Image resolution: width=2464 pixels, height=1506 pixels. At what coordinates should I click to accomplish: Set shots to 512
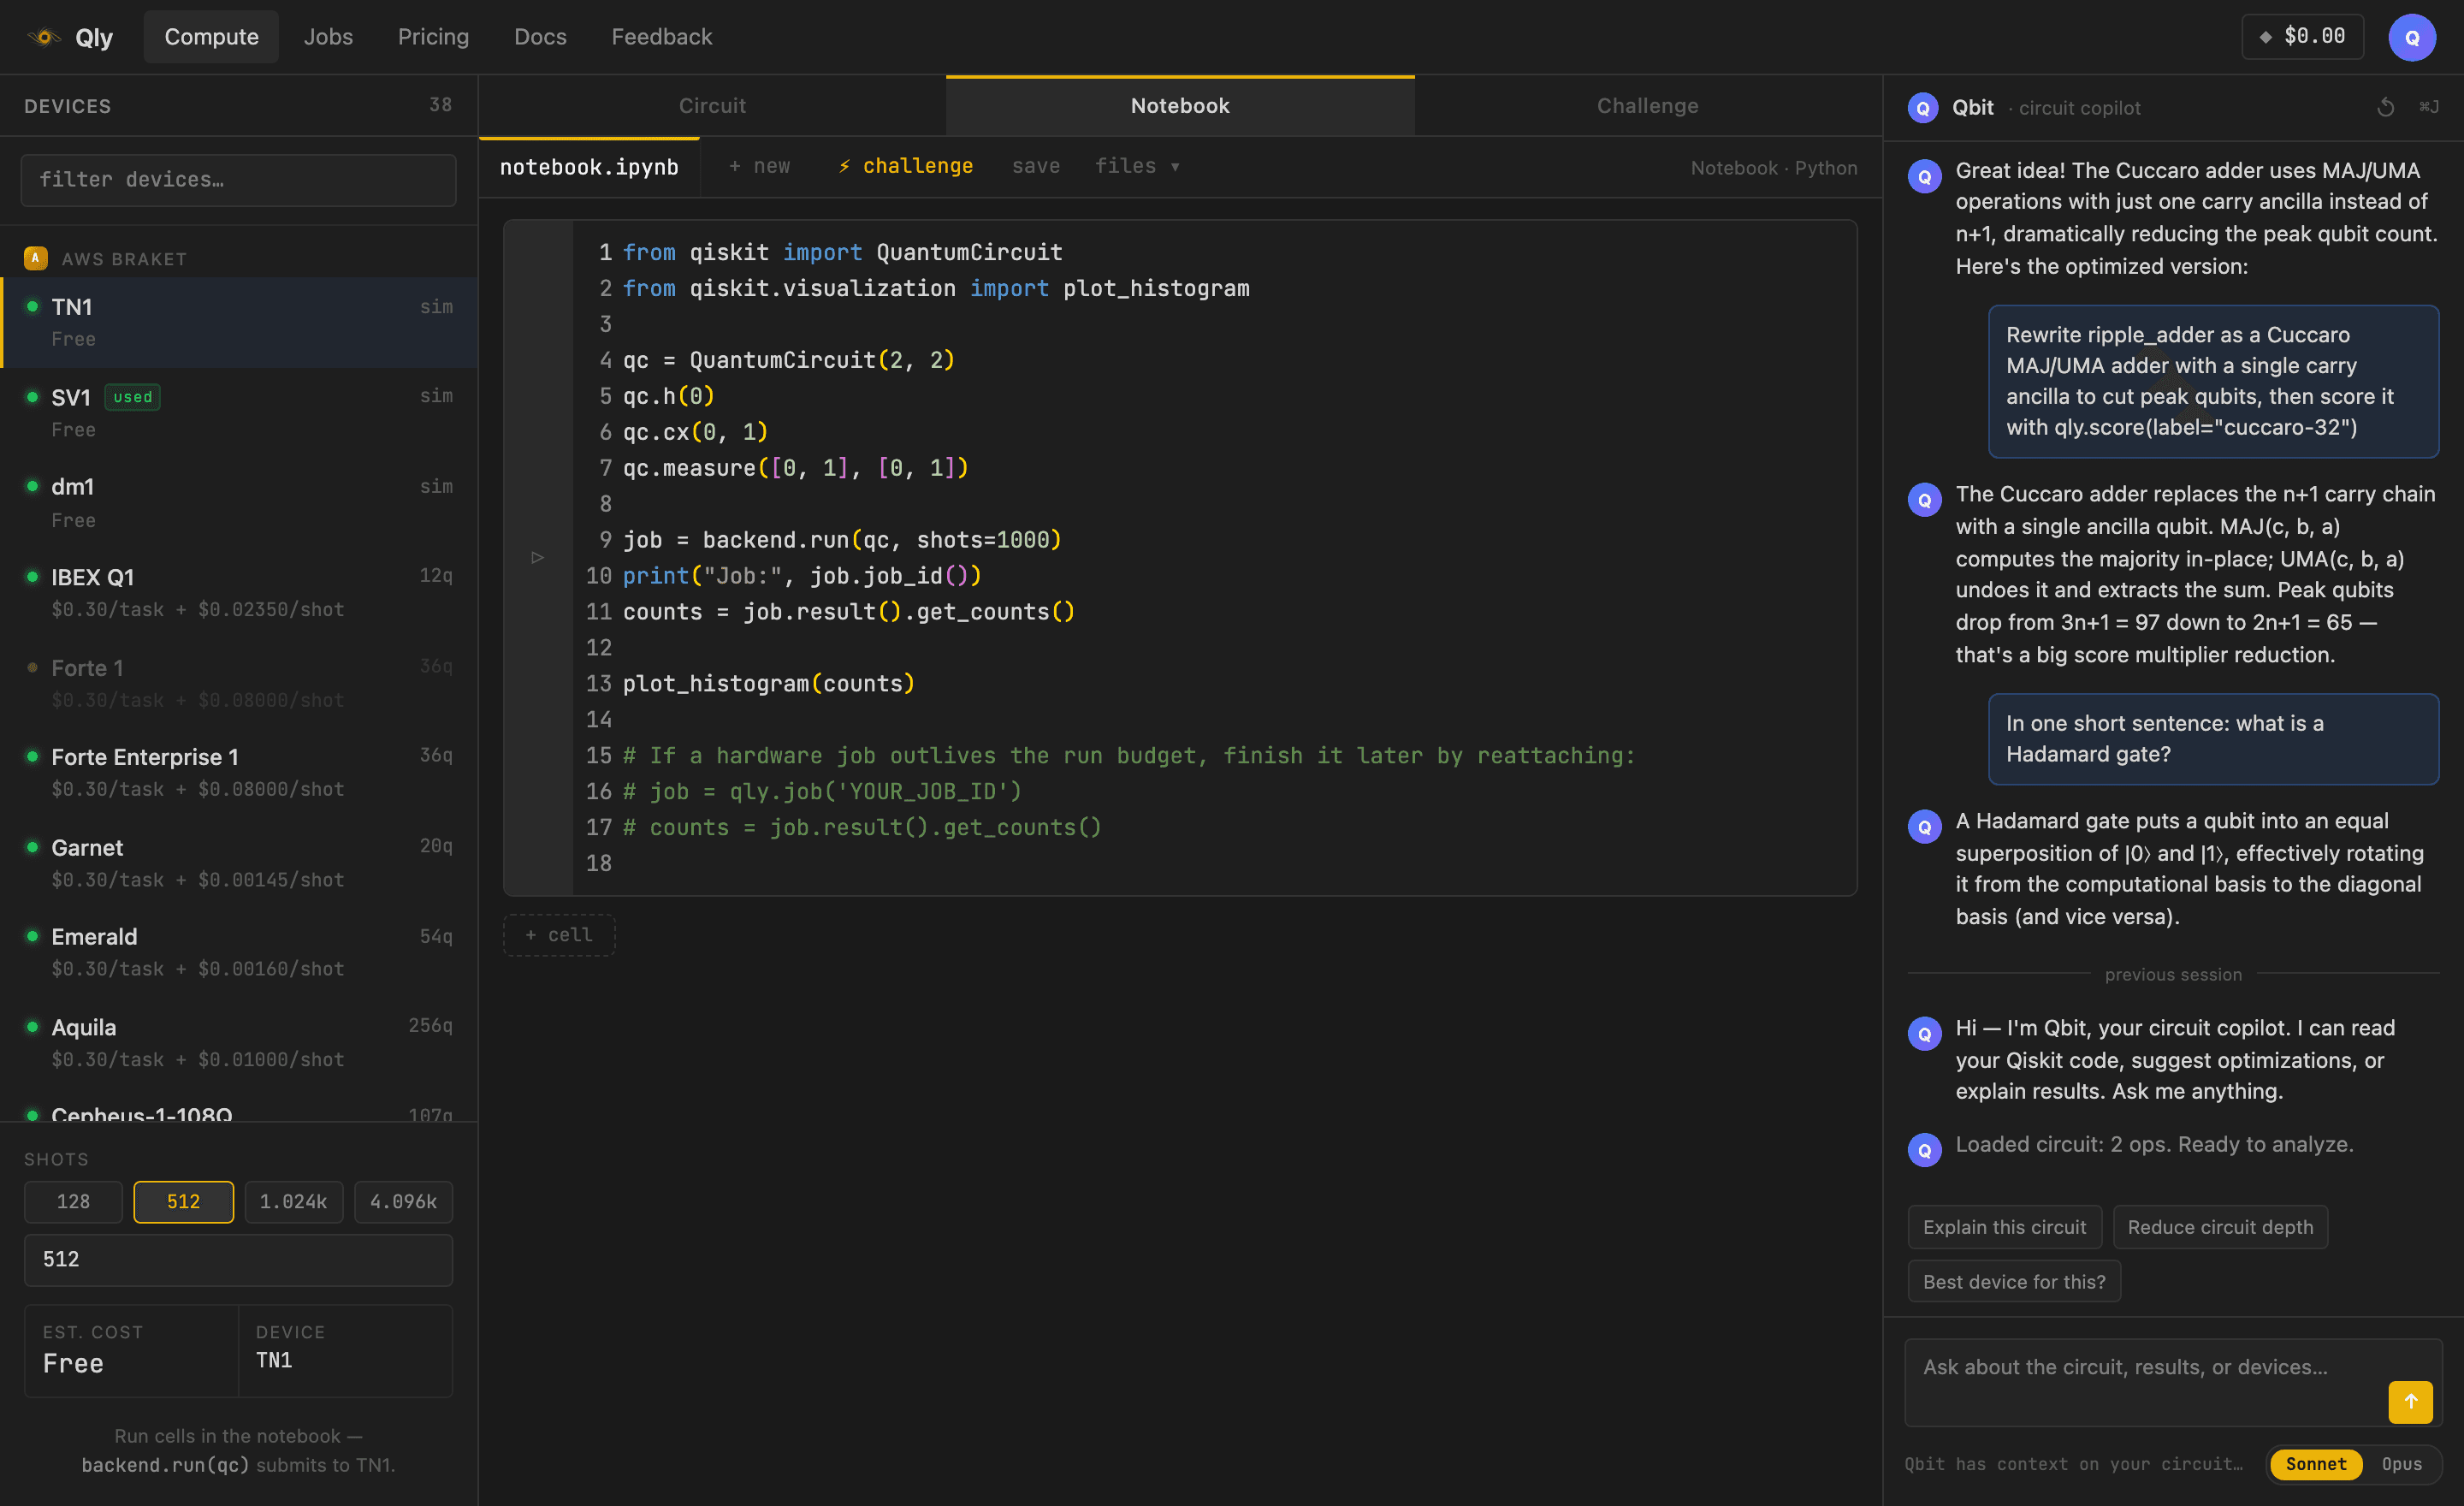coord(183,1201)
